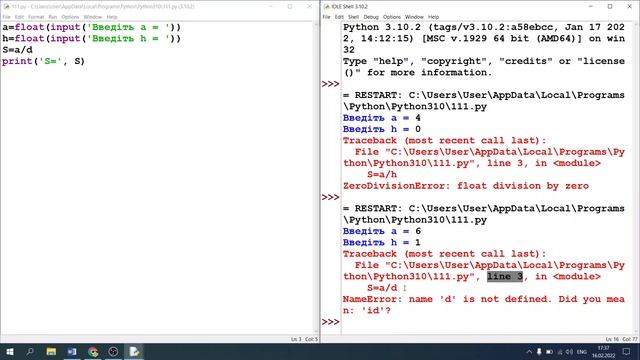The image size is (640, 360).
Task: Click the 'Type "help", "copyright"' info line
Action: 484,67
